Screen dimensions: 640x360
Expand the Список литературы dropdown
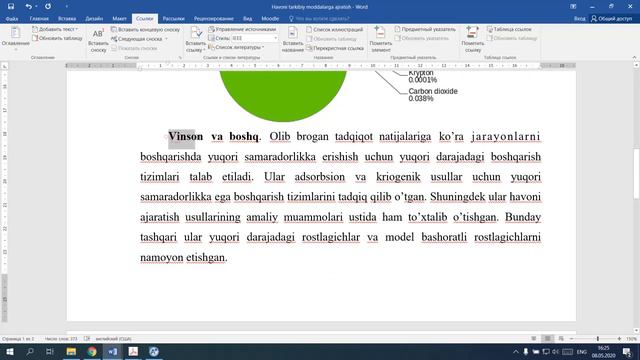click(236, 47)
